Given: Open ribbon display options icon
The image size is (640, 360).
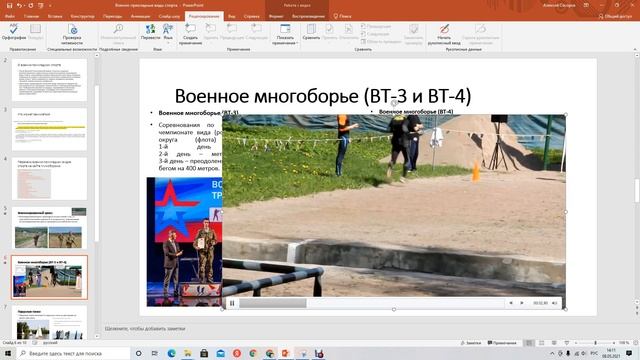Looking at the screenshot, I should coord(587,5).
